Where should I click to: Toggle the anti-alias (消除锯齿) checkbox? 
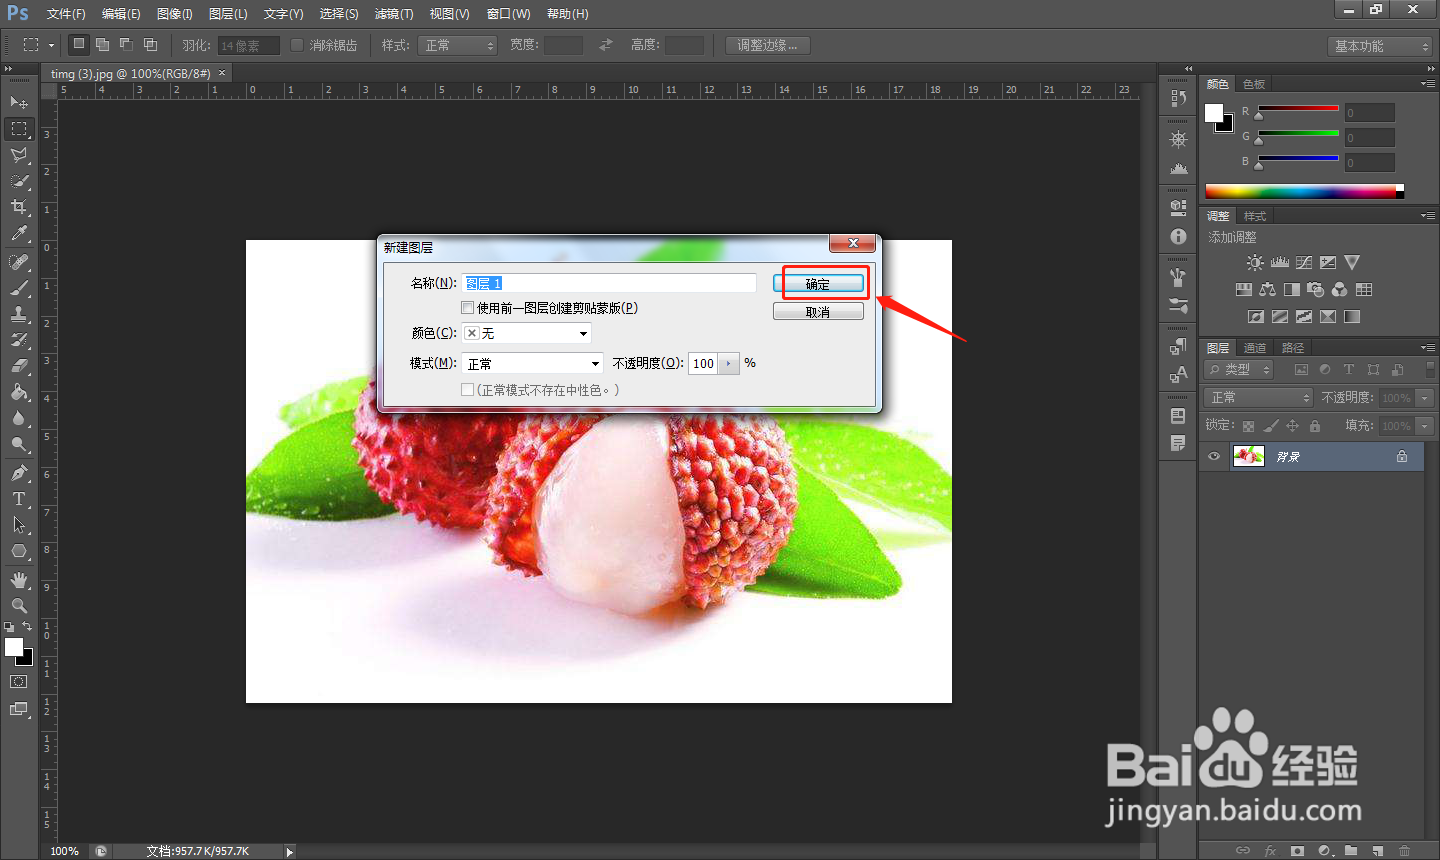point(297,45)
